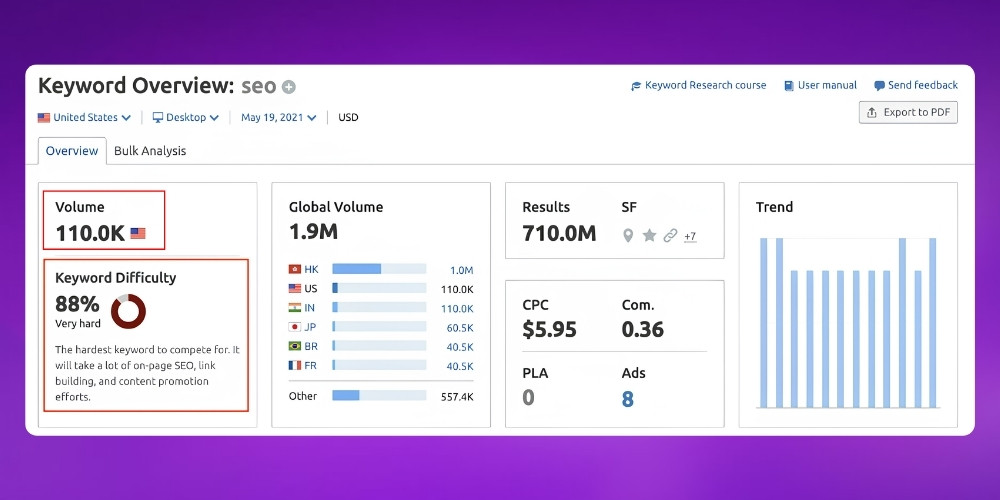
Task: Click the graduation cap icon beside Keyword Research course
Action: point(636,85)
